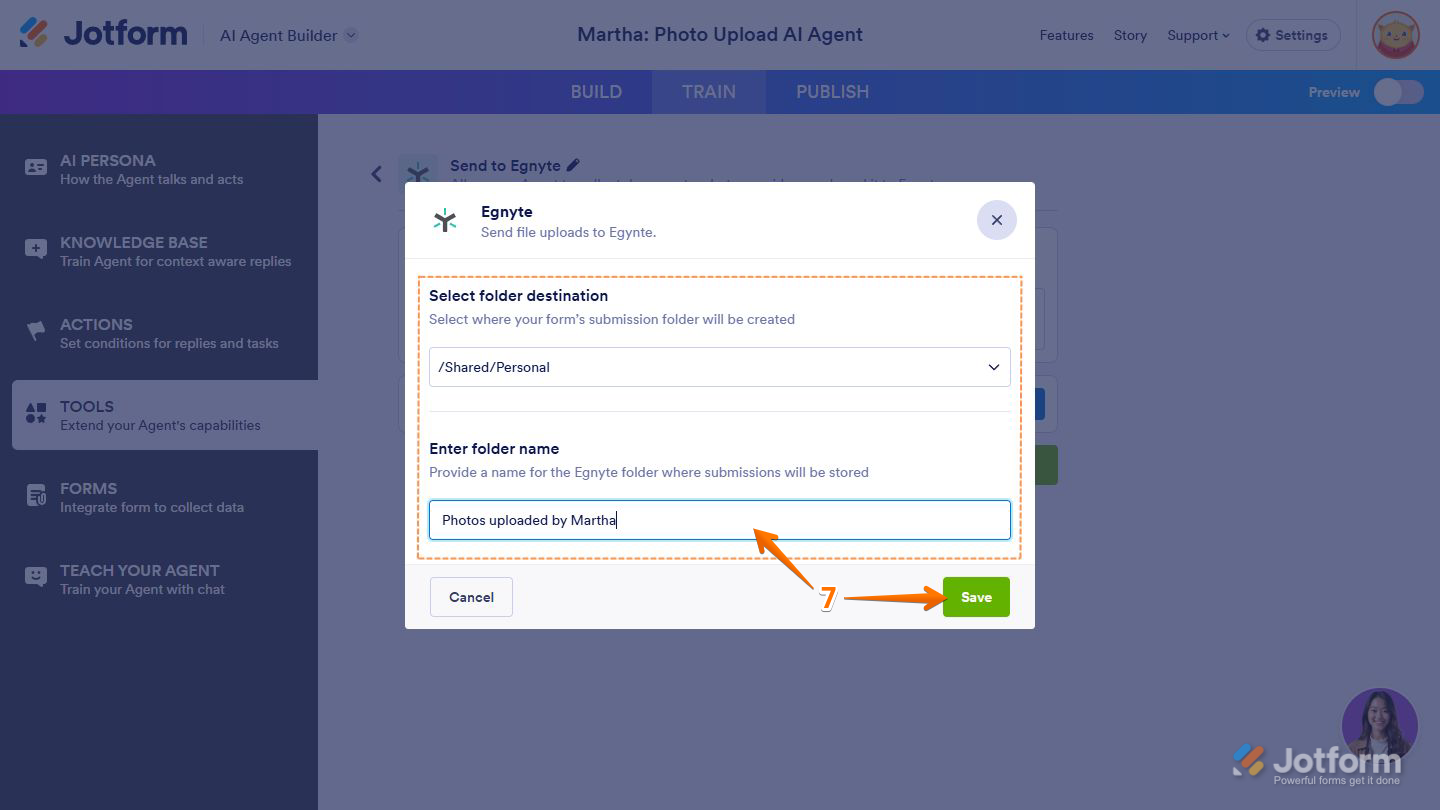Click the Enter folder name label
This screenshot has width=1440, height=810.
[494, 449]
